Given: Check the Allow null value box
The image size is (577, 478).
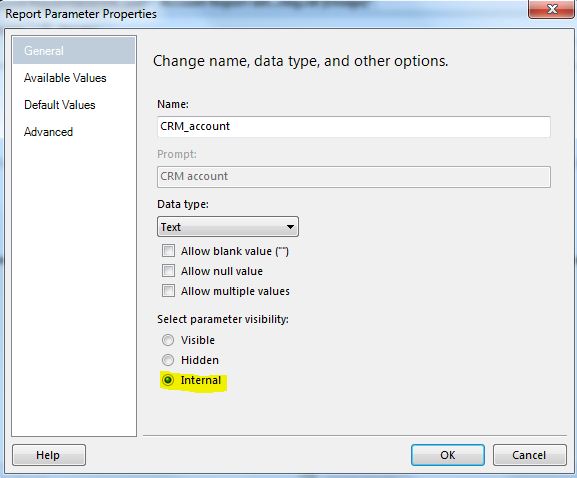Looking at the screenshot, I should [x=169, y=271].
